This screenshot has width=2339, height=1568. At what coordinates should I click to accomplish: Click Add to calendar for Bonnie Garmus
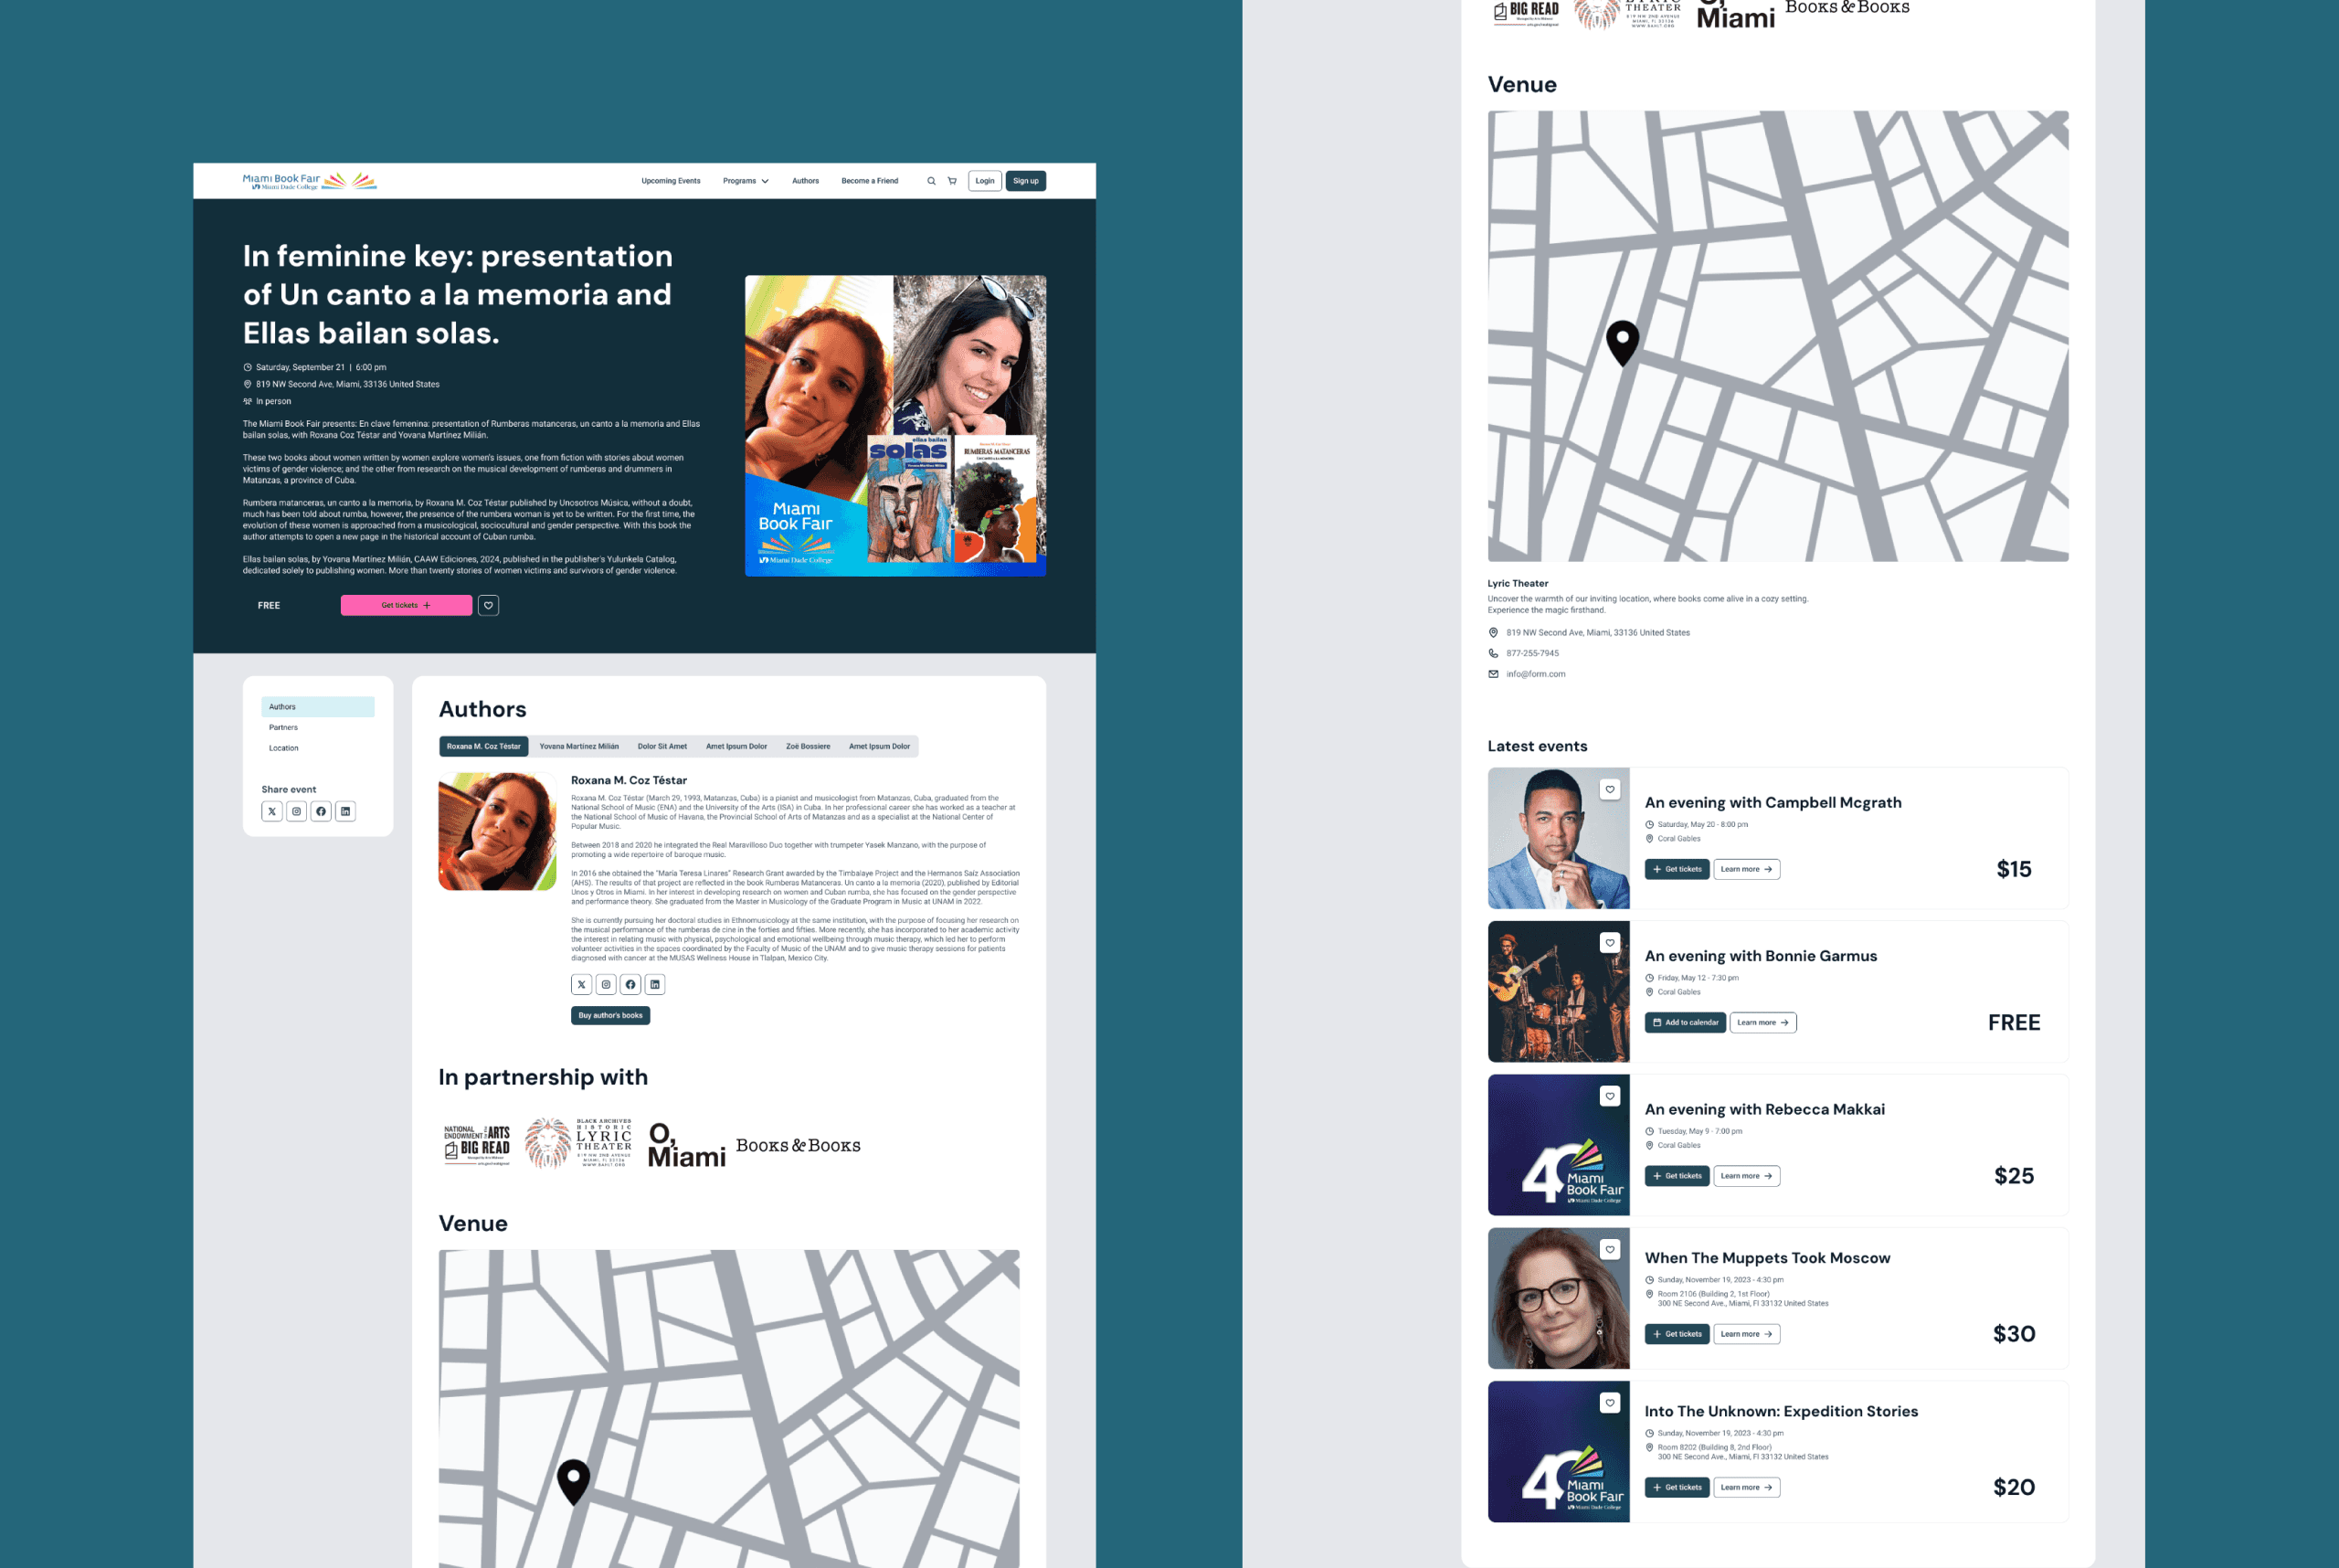(1685, 1022)
